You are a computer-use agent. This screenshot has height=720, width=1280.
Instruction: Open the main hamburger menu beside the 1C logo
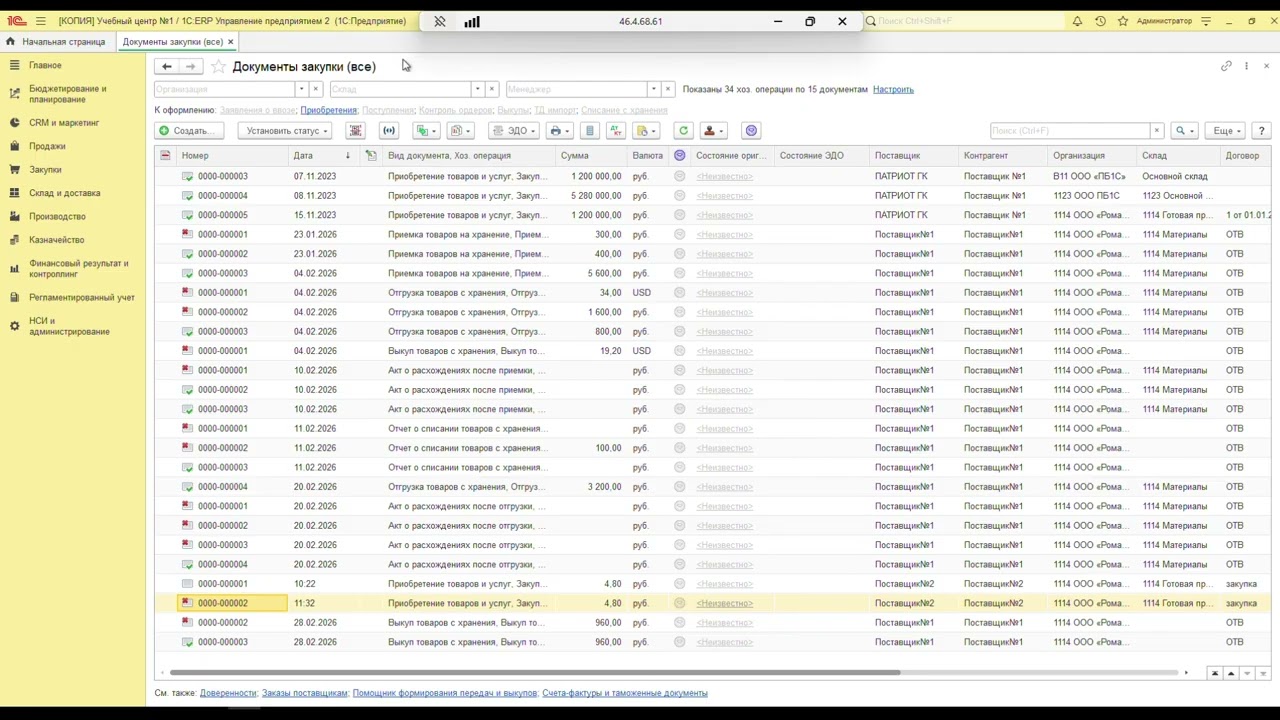(41, 21)
